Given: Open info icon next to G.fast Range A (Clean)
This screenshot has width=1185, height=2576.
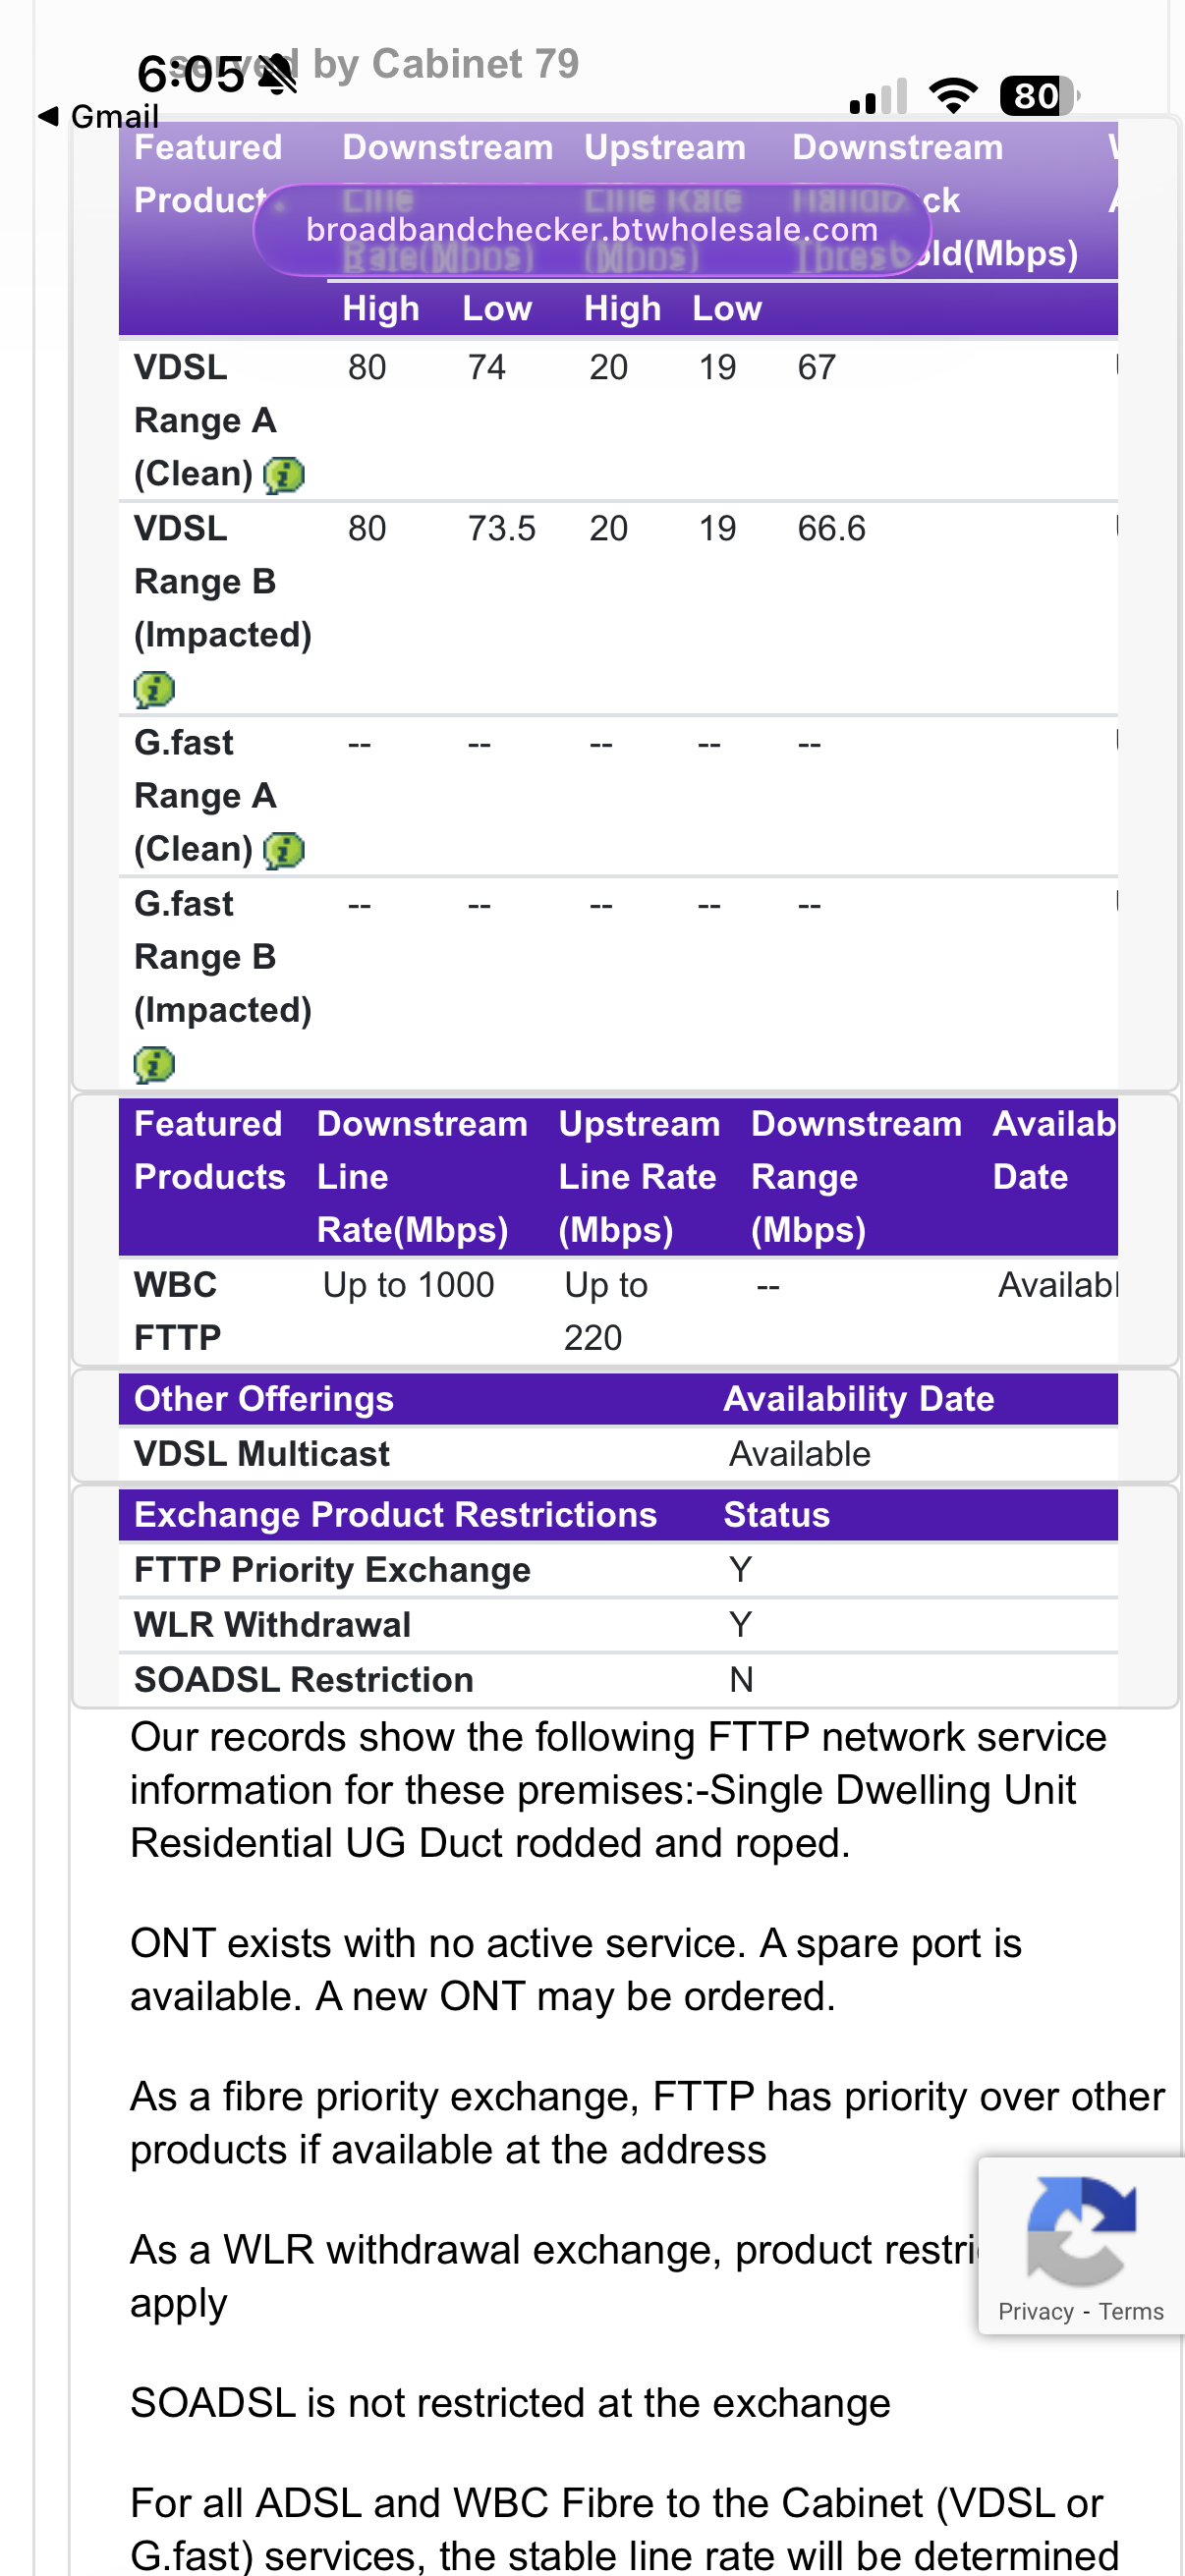Looking at the screenshot, I should (x=284, y=851).
